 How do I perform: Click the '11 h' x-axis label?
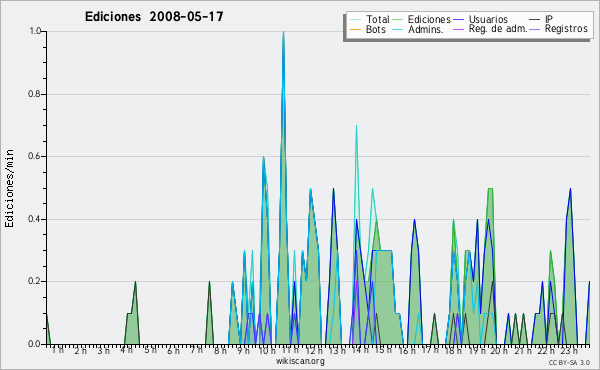pyautogui.click(x=290, y=350)
